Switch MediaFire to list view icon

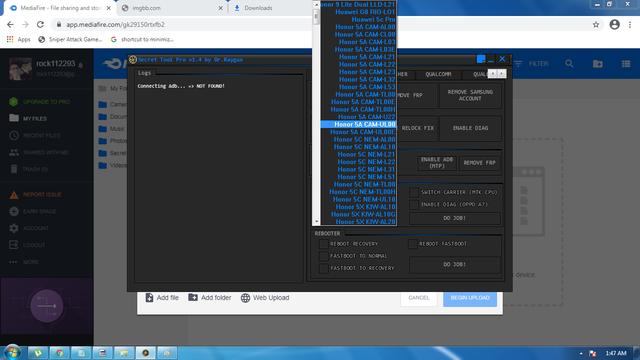coord(626,64)
